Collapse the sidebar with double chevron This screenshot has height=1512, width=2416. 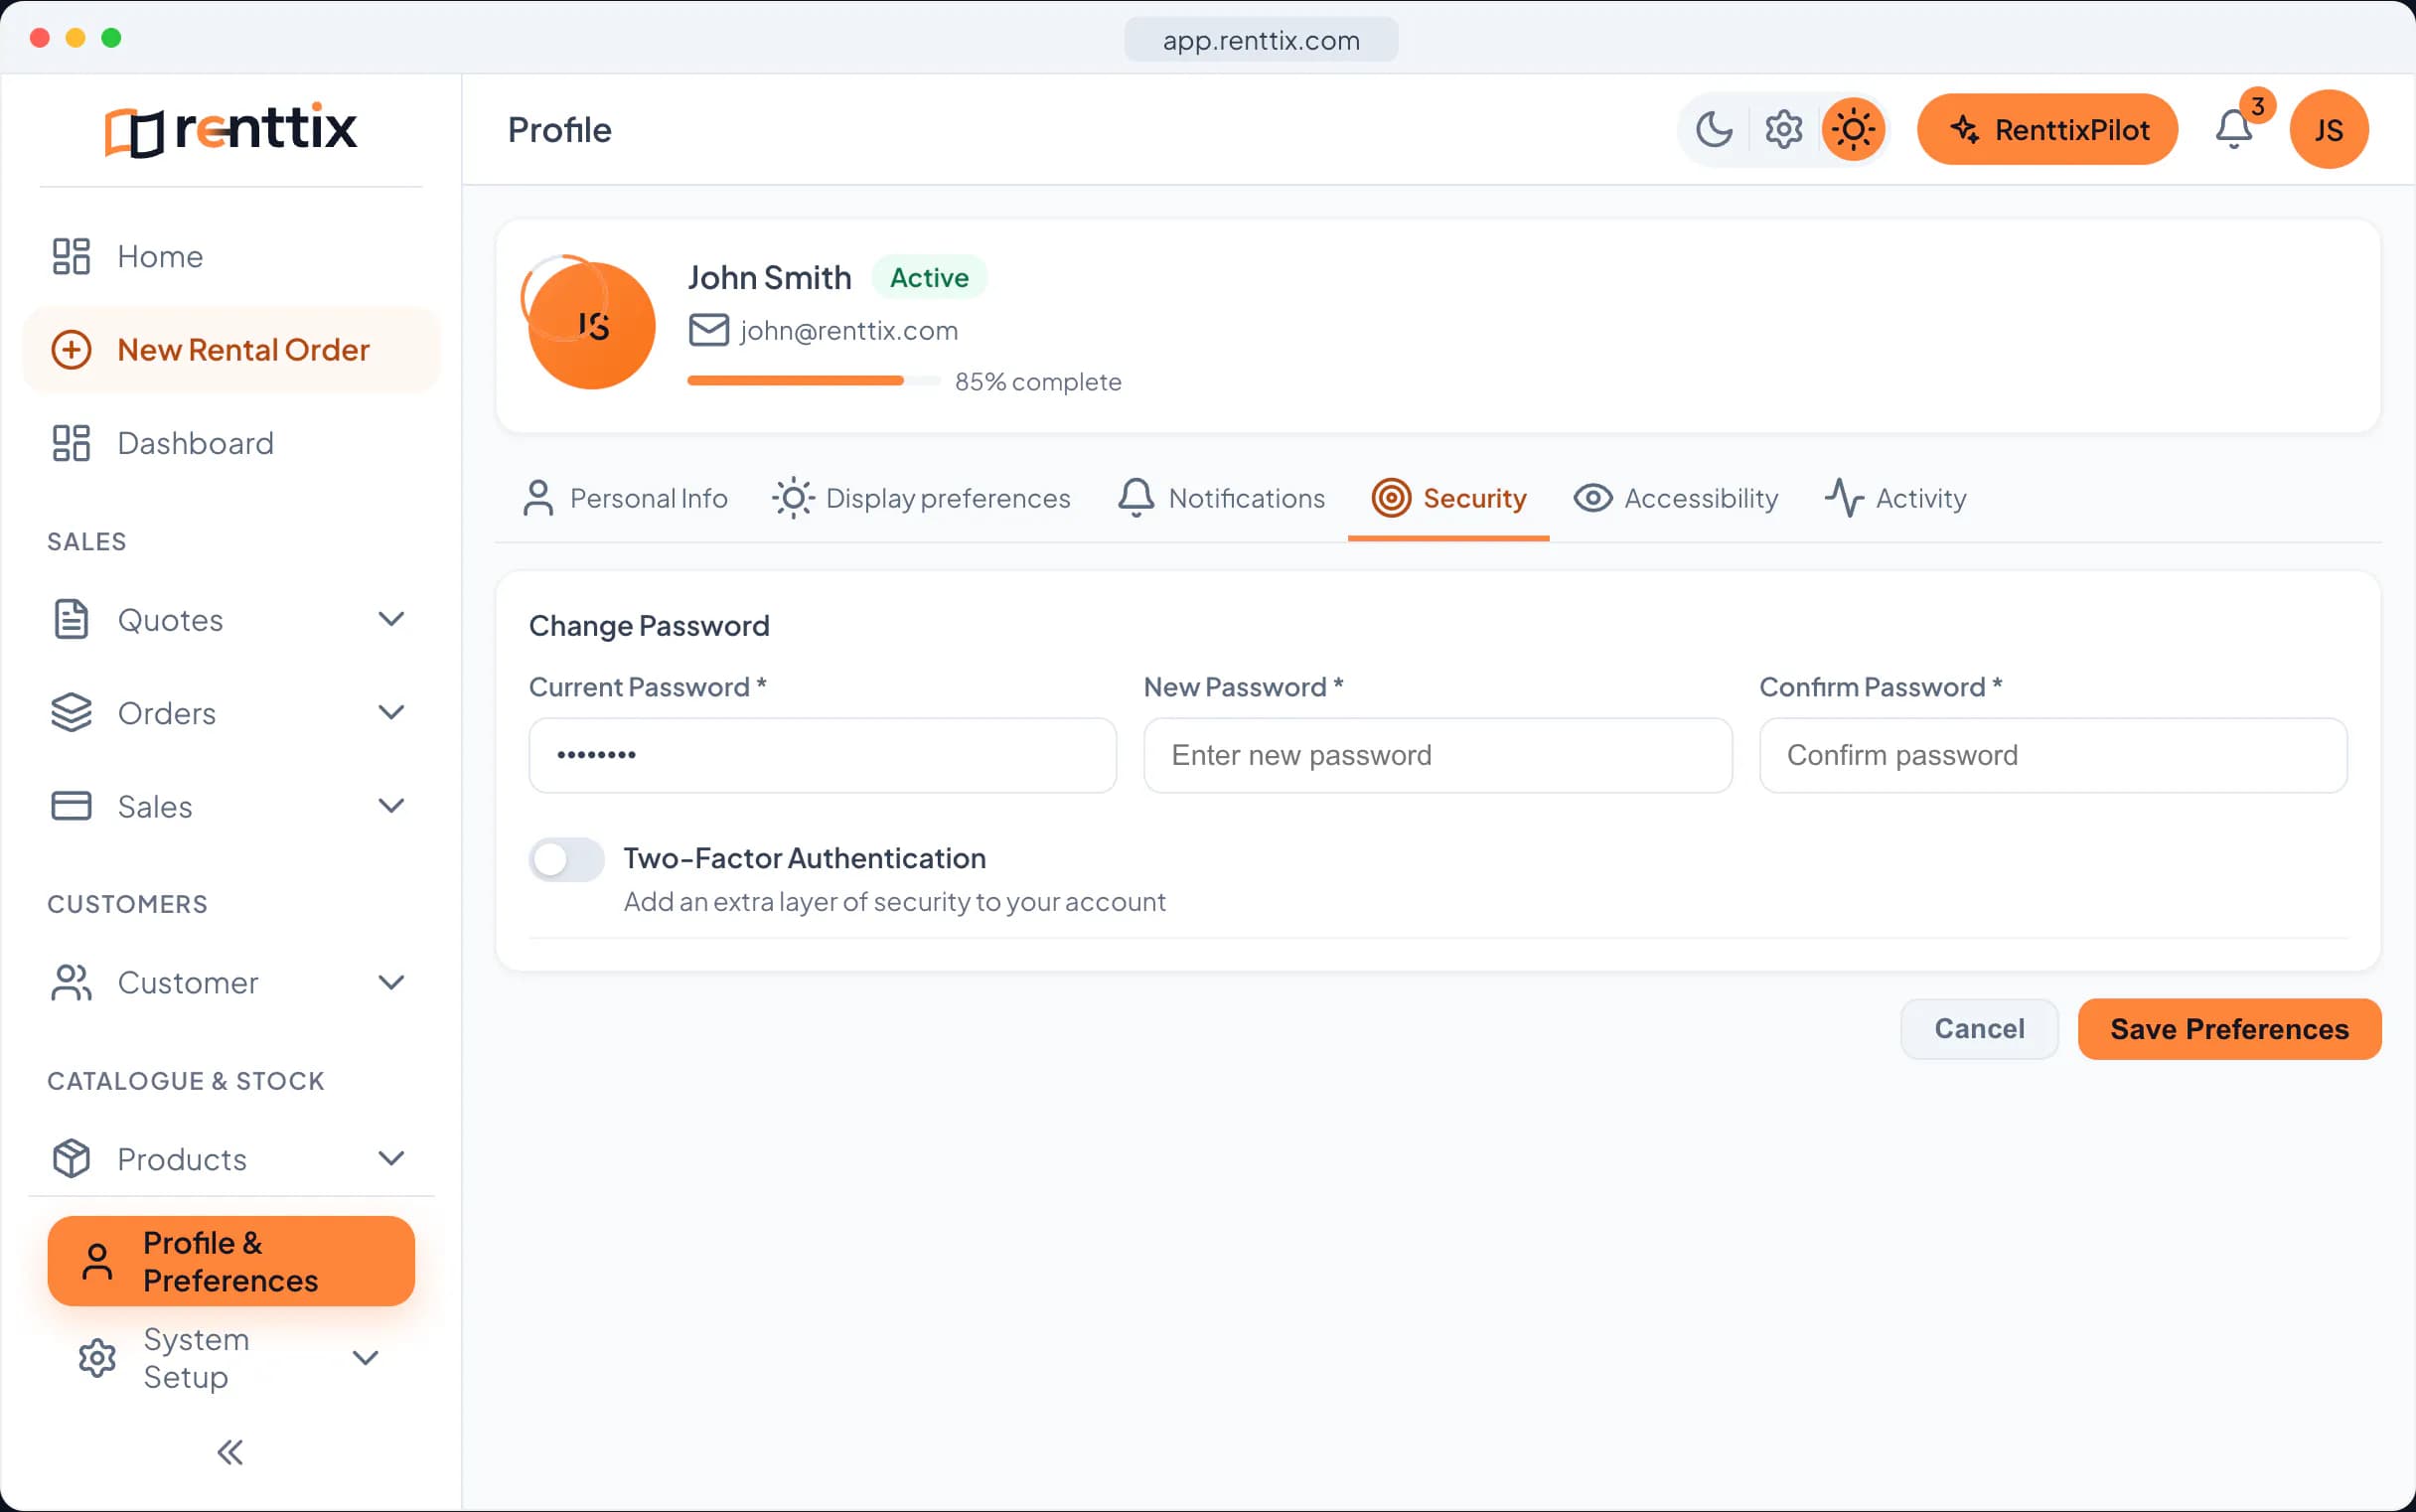tap(231, 1452)
